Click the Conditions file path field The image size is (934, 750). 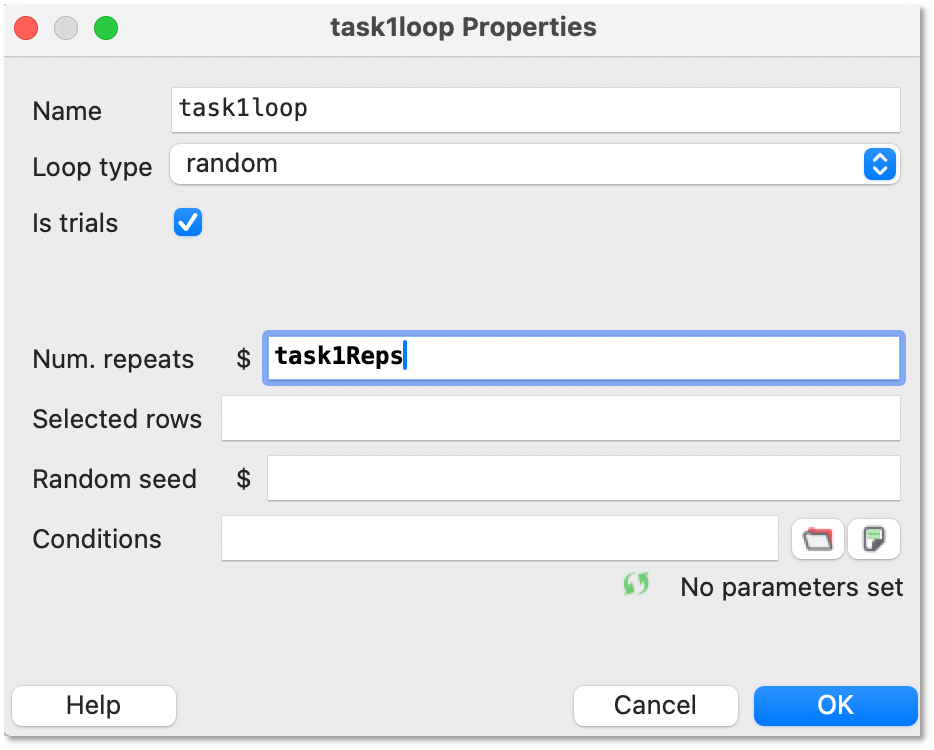(500, 539)
